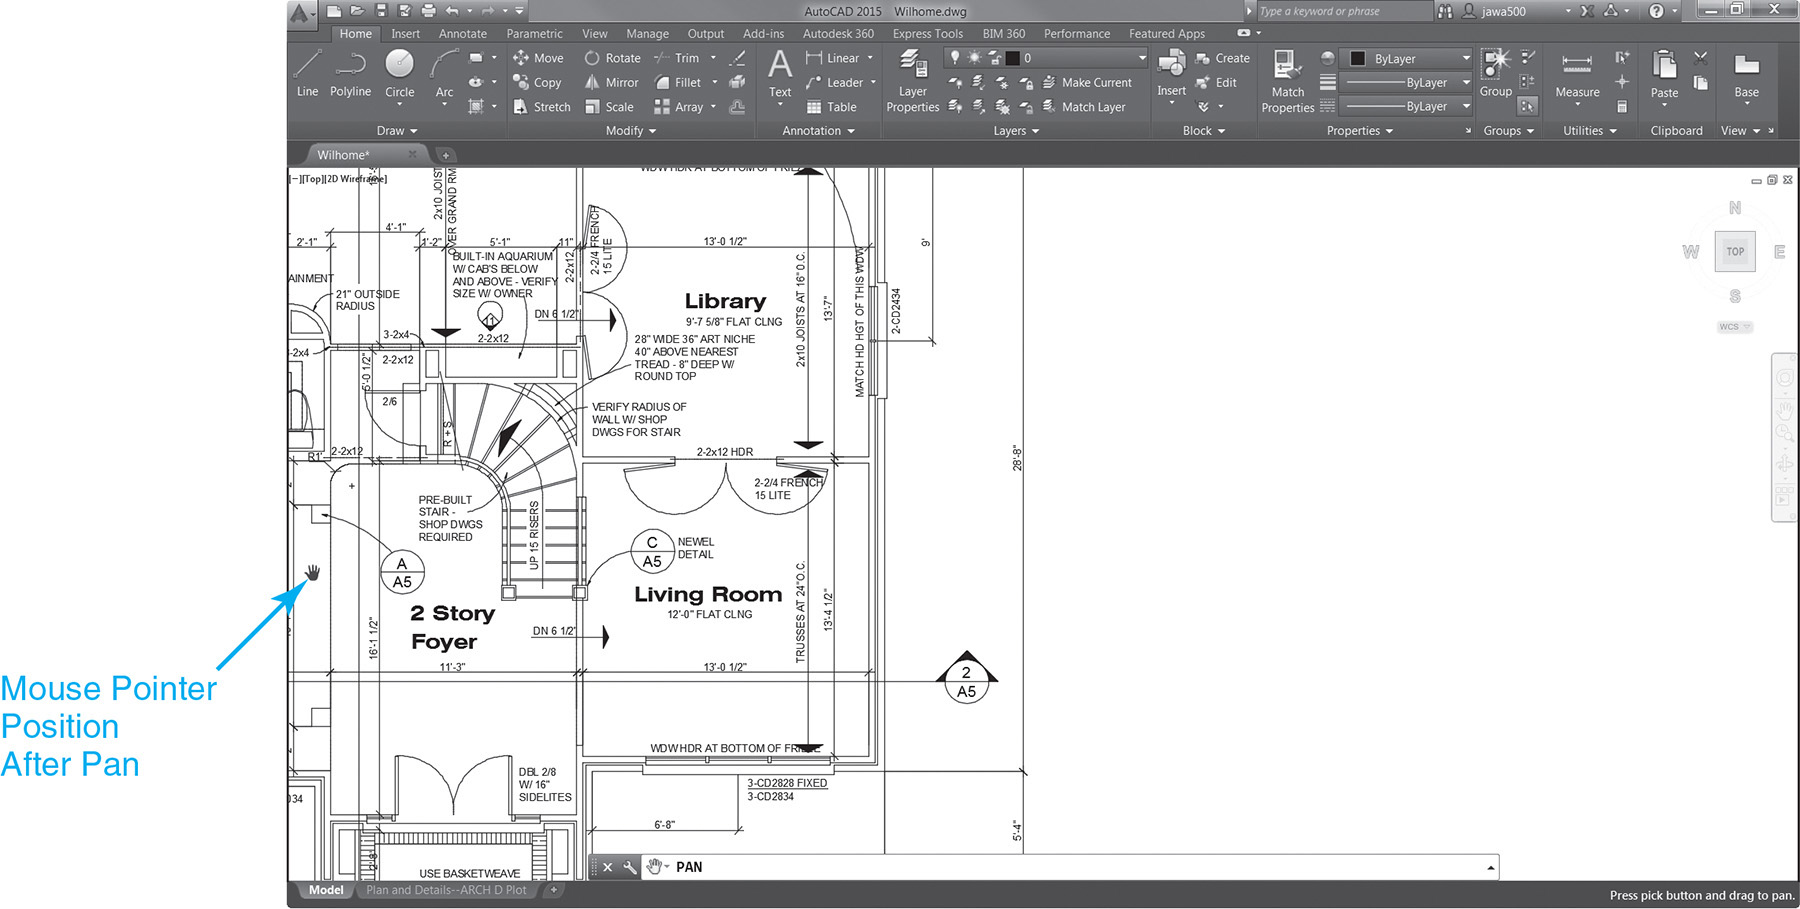
Task: Insert a Table annotation
Action: pos(831,107)
